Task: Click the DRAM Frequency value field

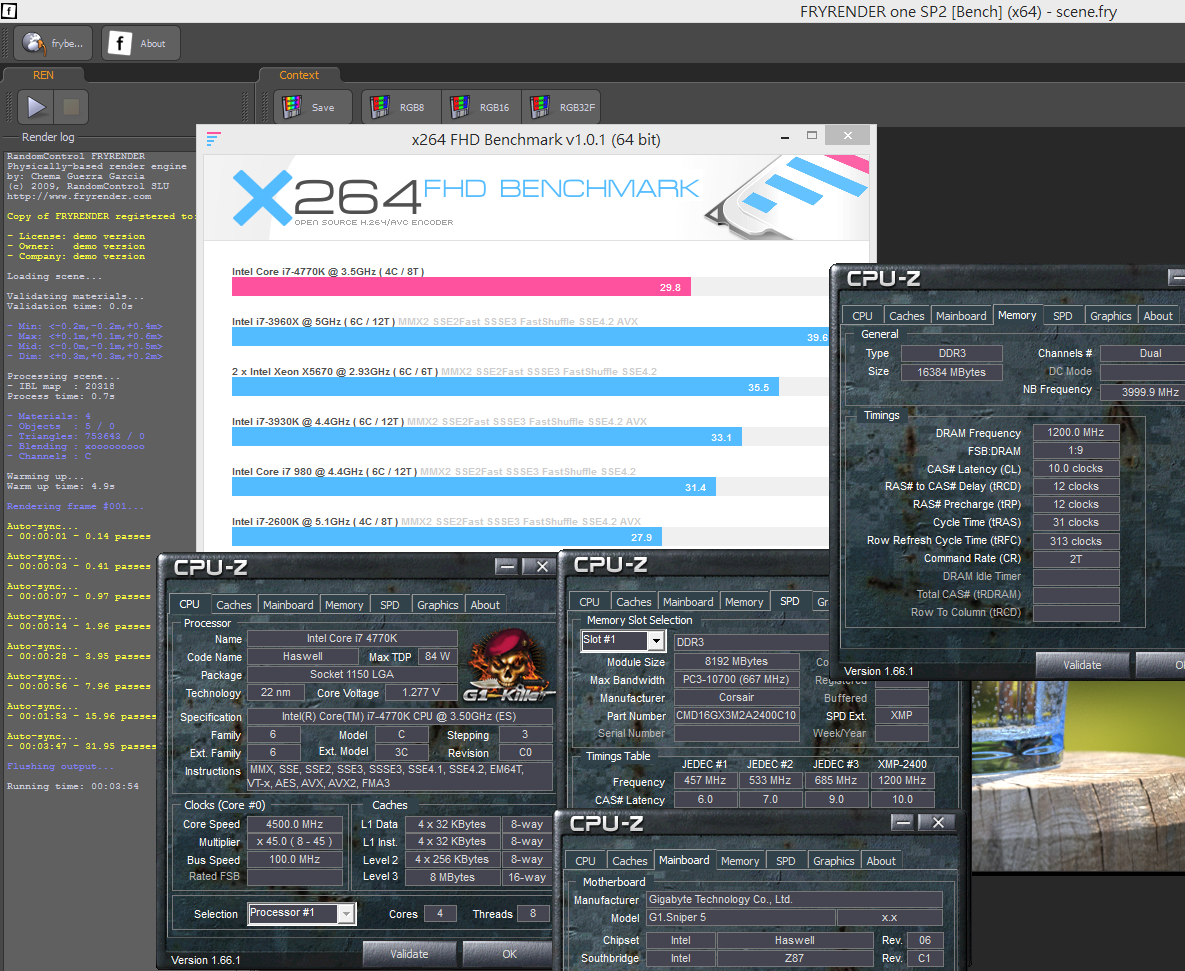Action: [x=1074, y=433]
